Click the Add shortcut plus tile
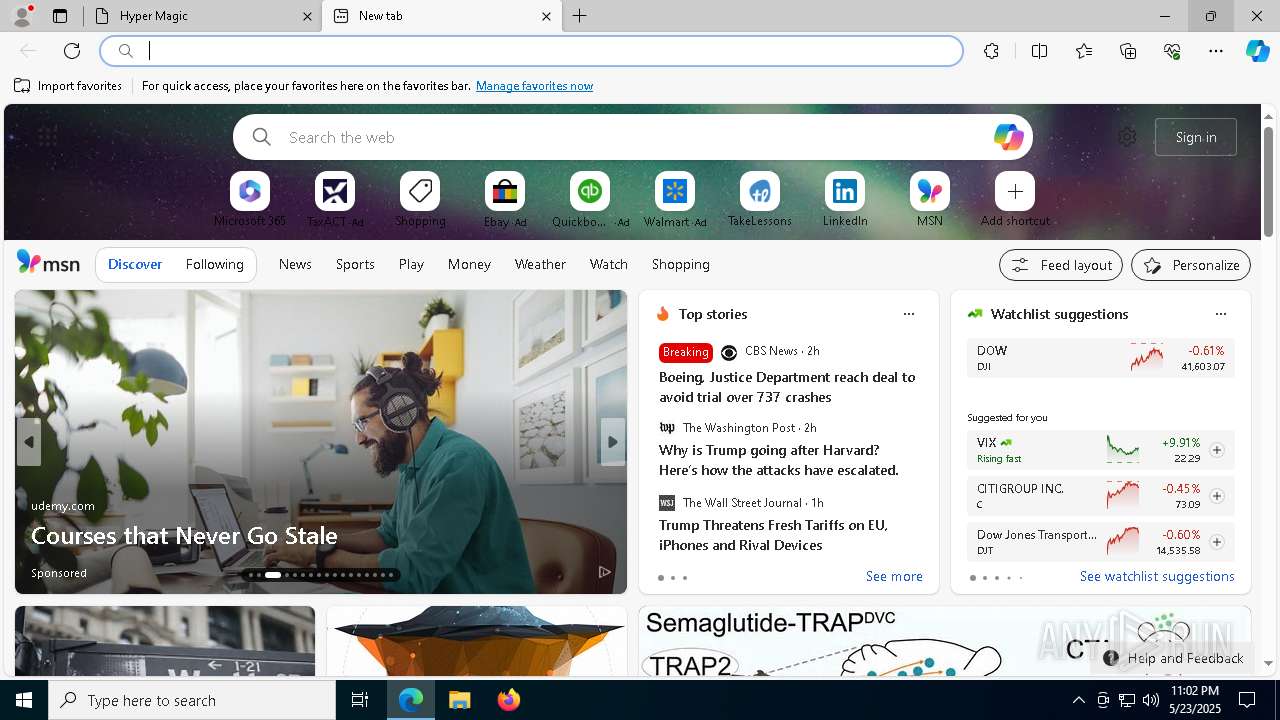Image resolution: width=1280 pixels, height=720 pixels. (1015, 199)
